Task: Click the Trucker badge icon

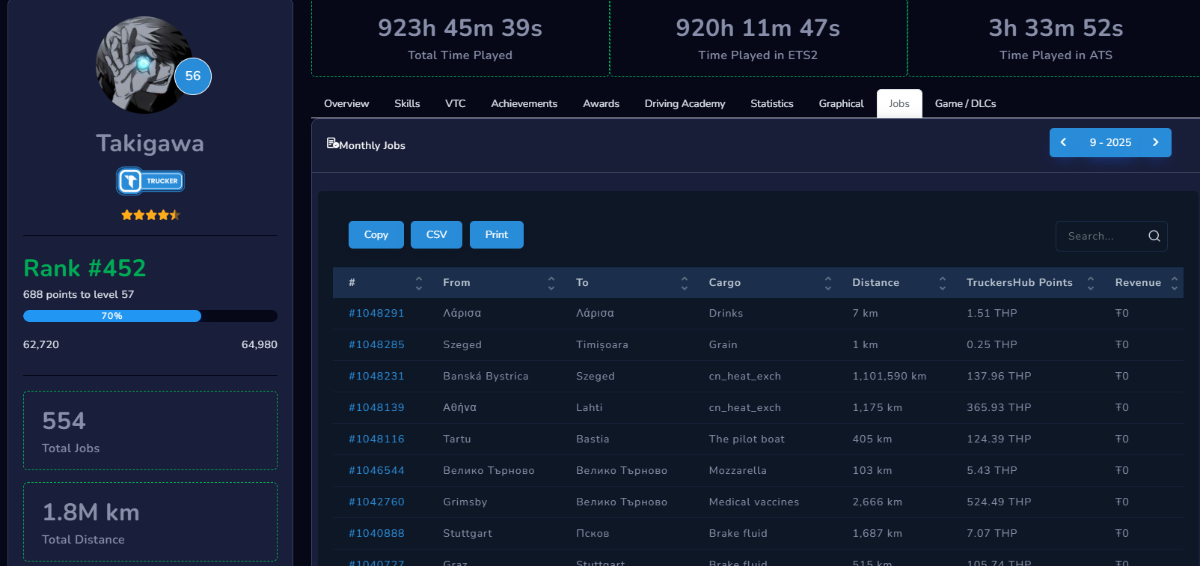Action: pos(151,181)
